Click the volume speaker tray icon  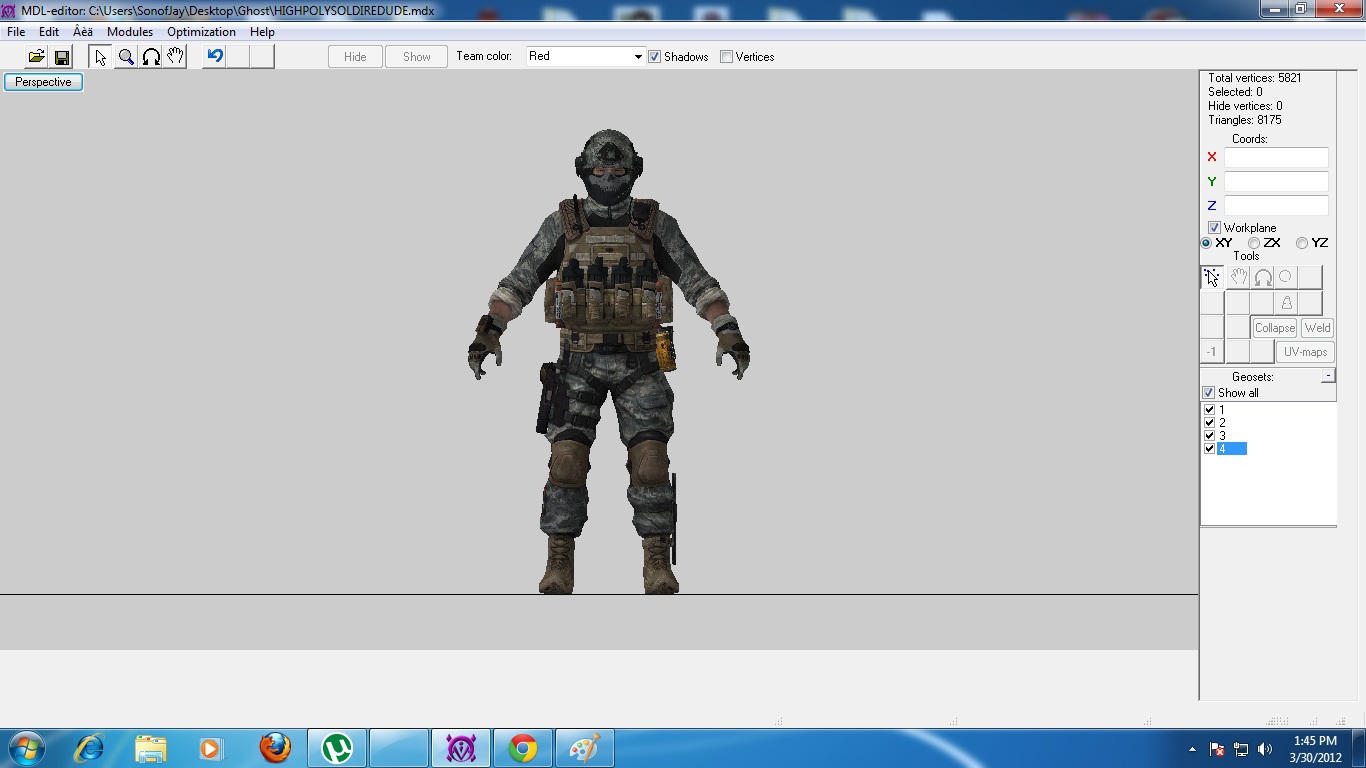click(x=1265, y=749)
